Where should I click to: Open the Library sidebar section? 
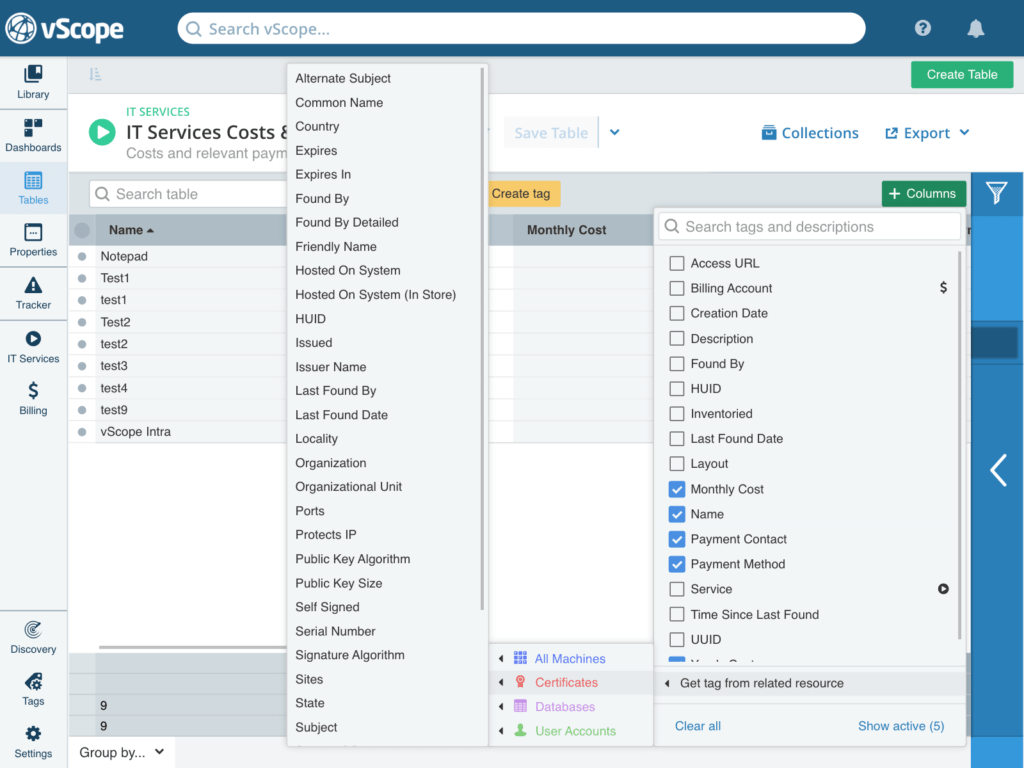pos(33,82)
